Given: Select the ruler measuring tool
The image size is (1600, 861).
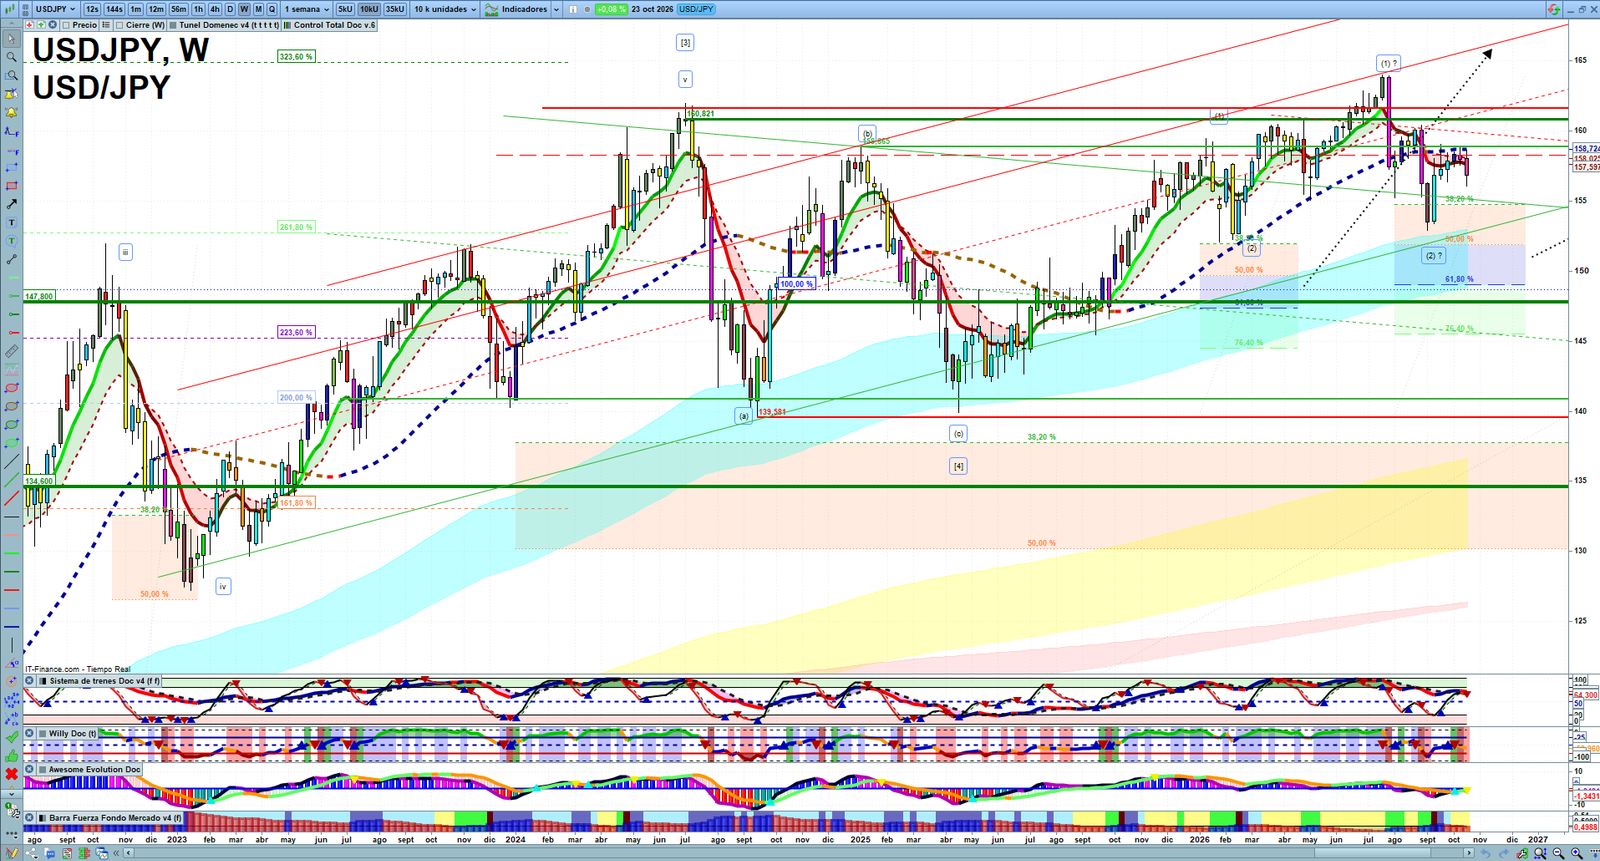Looking at the screenshot, I should (x=11, y=351).
